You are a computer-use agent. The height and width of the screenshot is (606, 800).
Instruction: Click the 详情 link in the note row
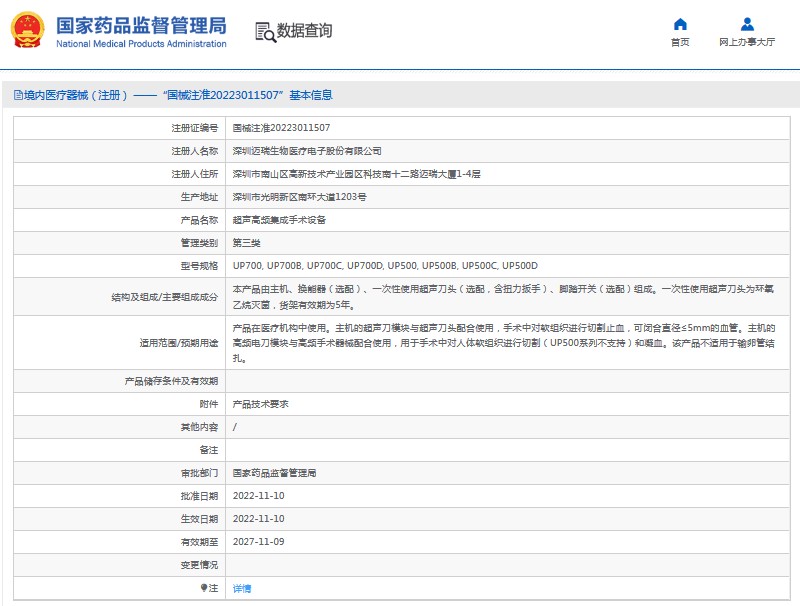(242, 589)
